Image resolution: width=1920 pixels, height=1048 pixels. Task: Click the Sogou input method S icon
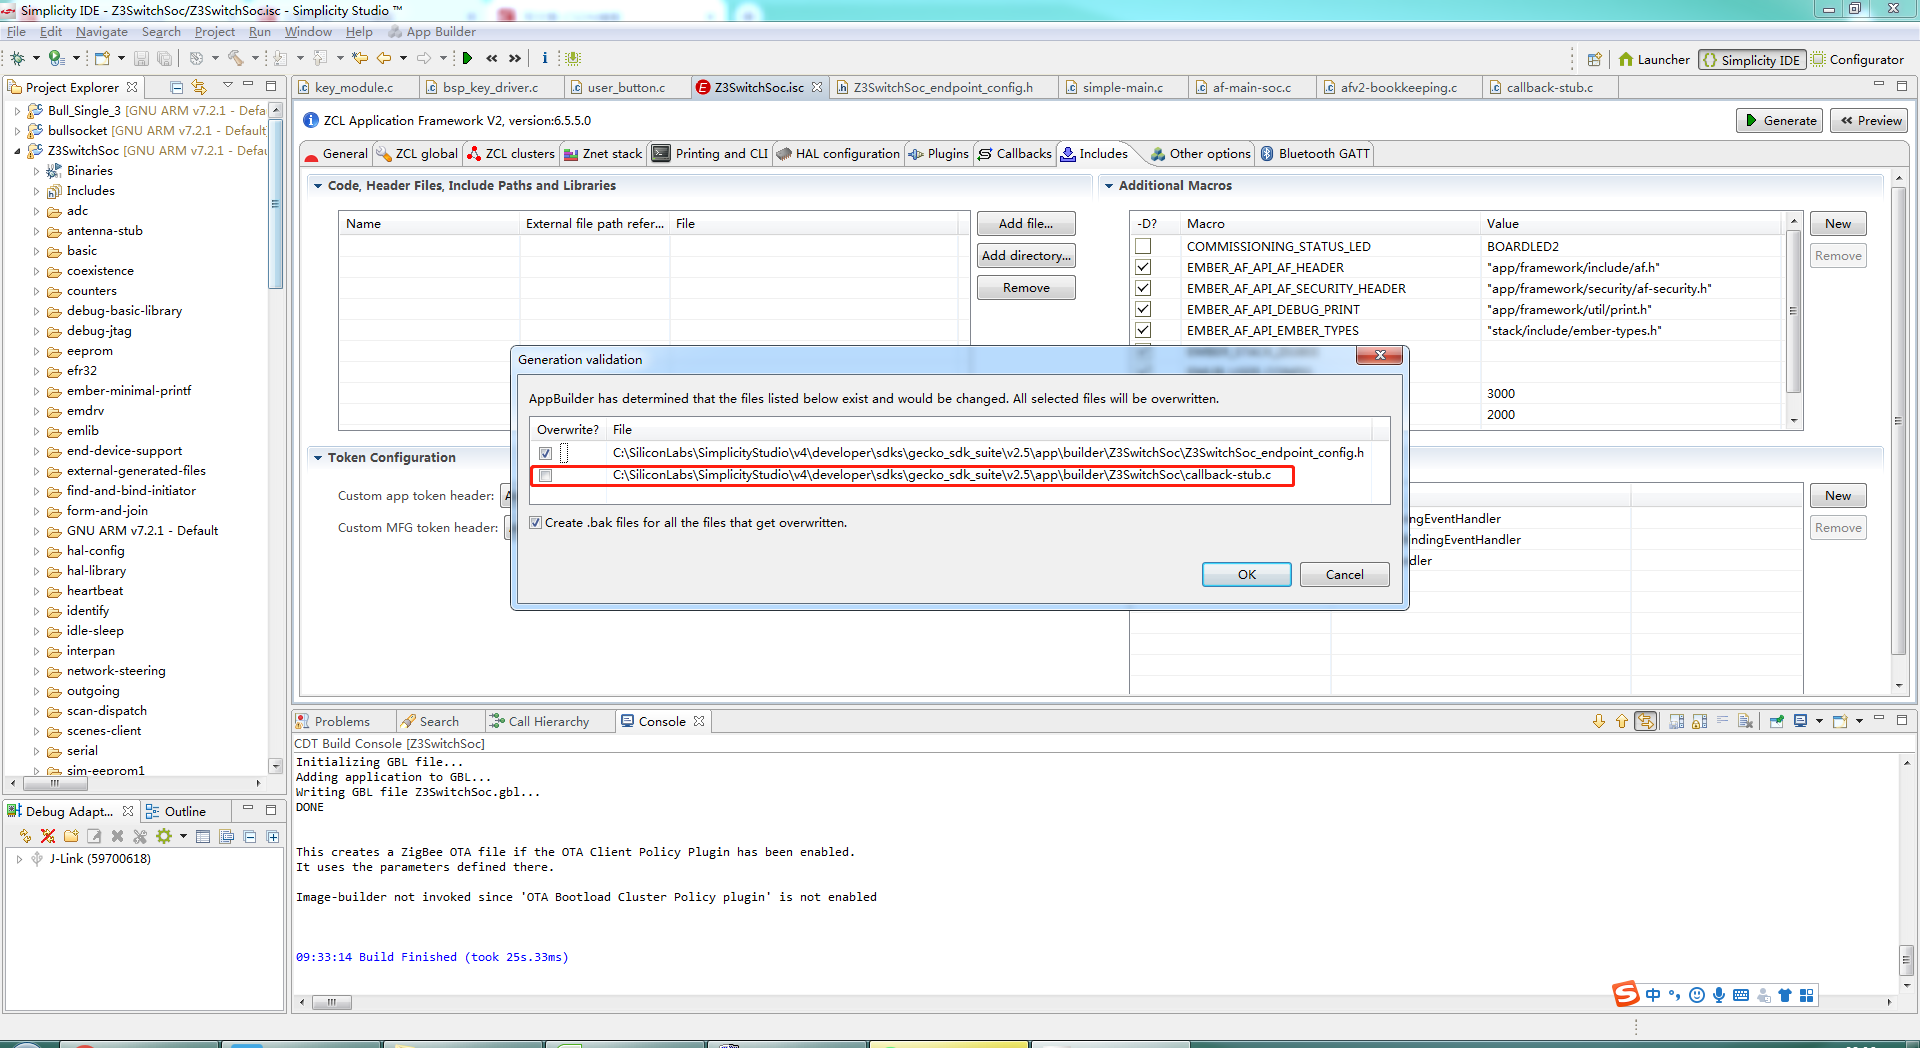(x=1626, y=994)
